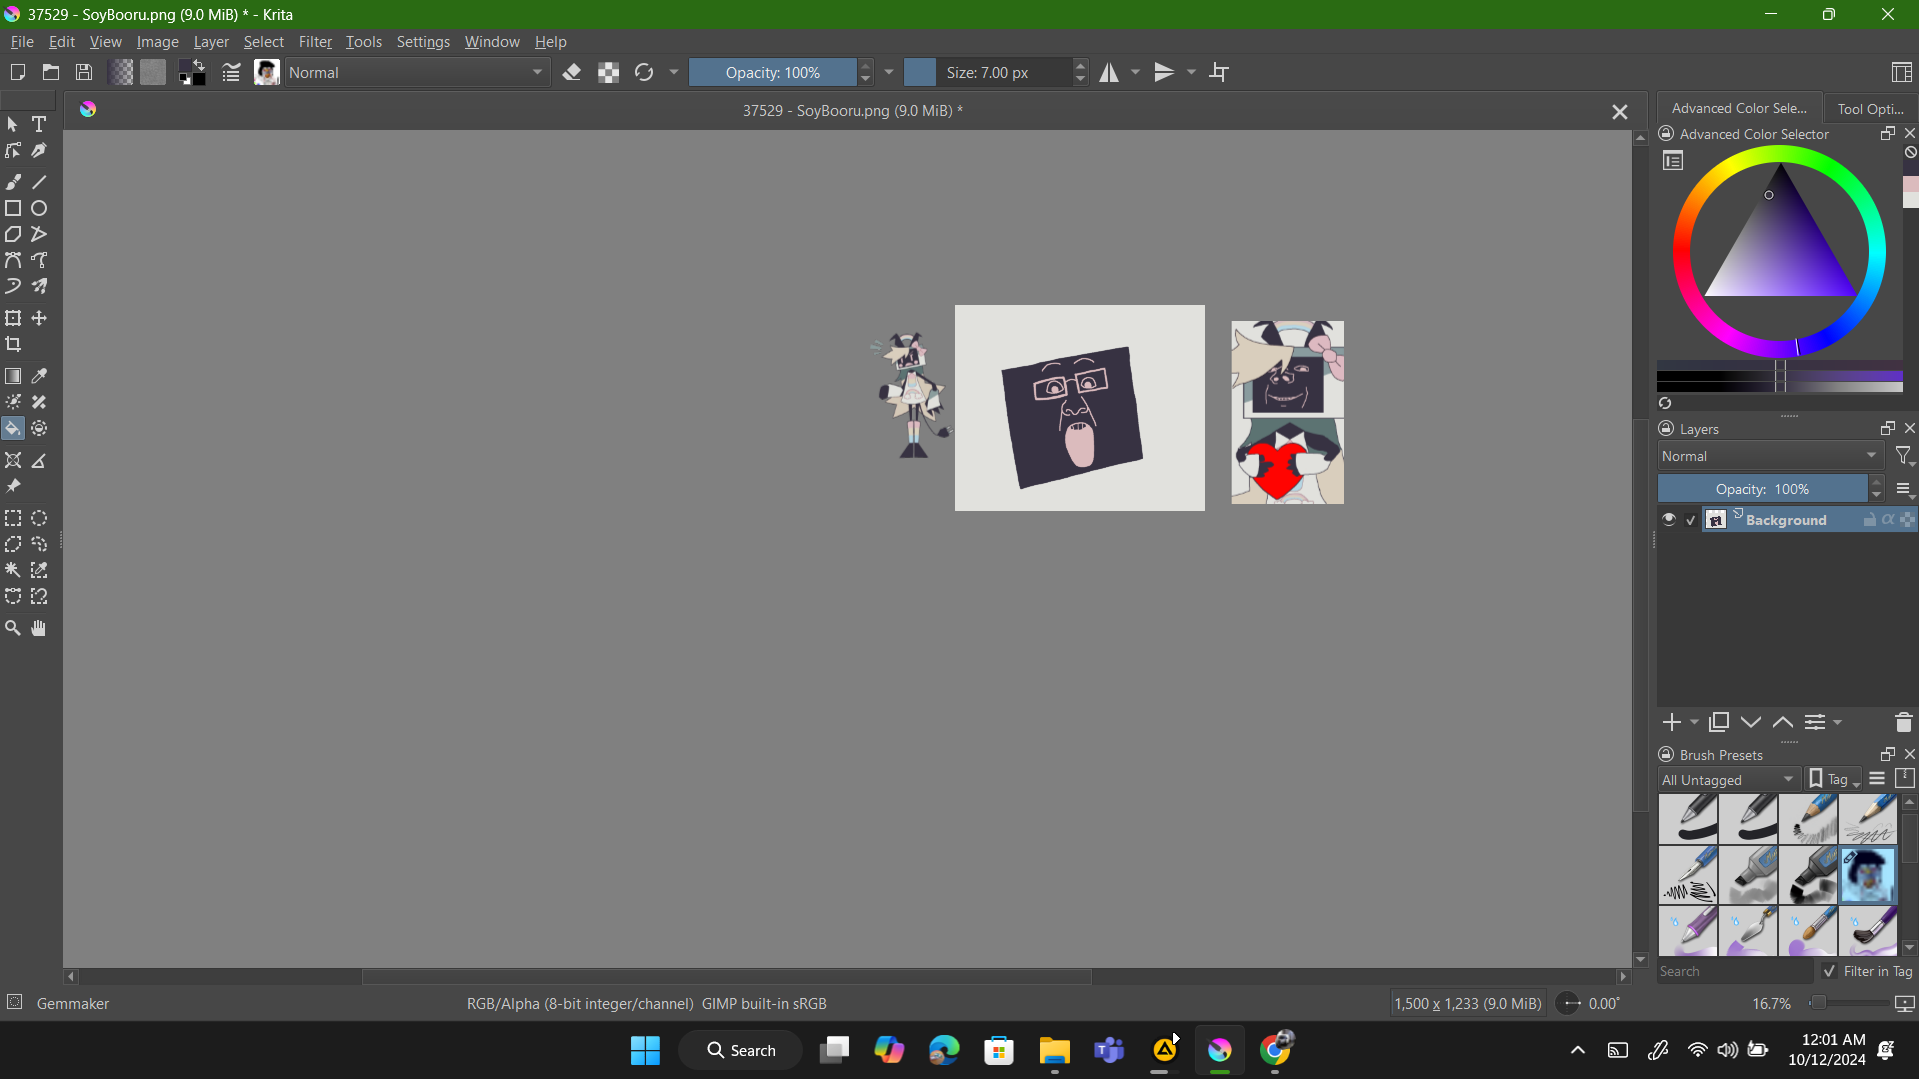Image resolution: width=1919 pixels, height=1079 pixels.
Task: Select the Calligraphy tool
Action: tap(39, 151)
